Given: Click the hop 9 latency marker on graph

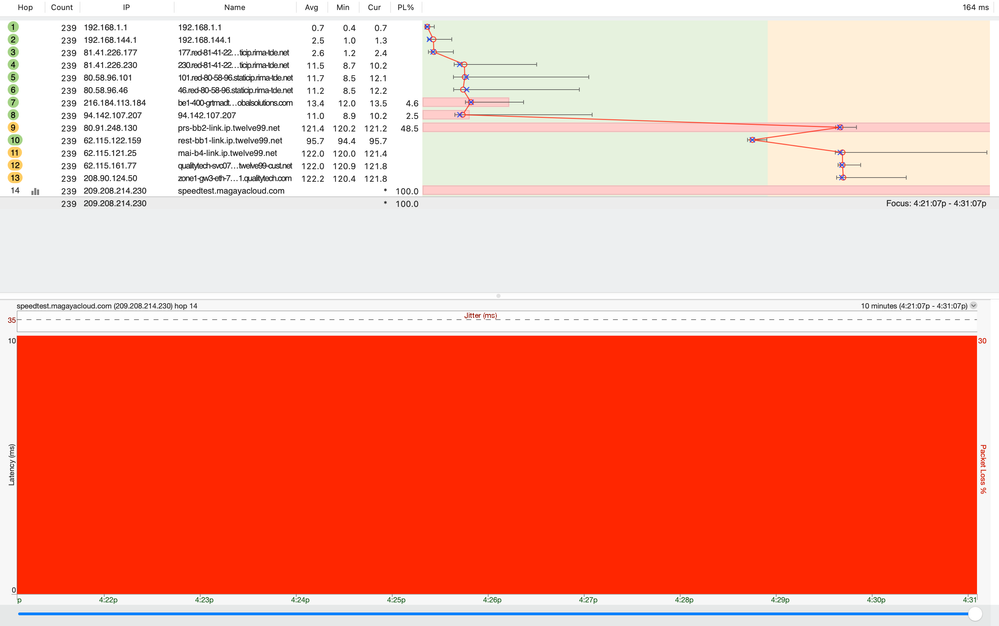Looking at the screenshot, I should (839, 128).
